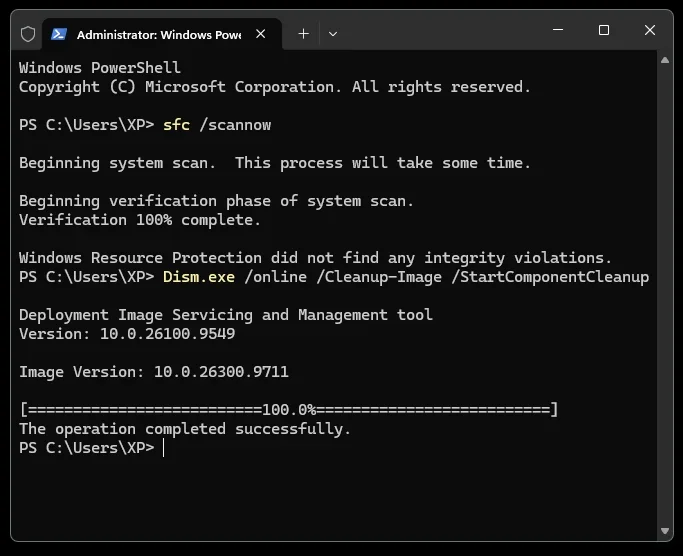
Task: Click the PowerShell icon on the tab
Action: point(59,34)
